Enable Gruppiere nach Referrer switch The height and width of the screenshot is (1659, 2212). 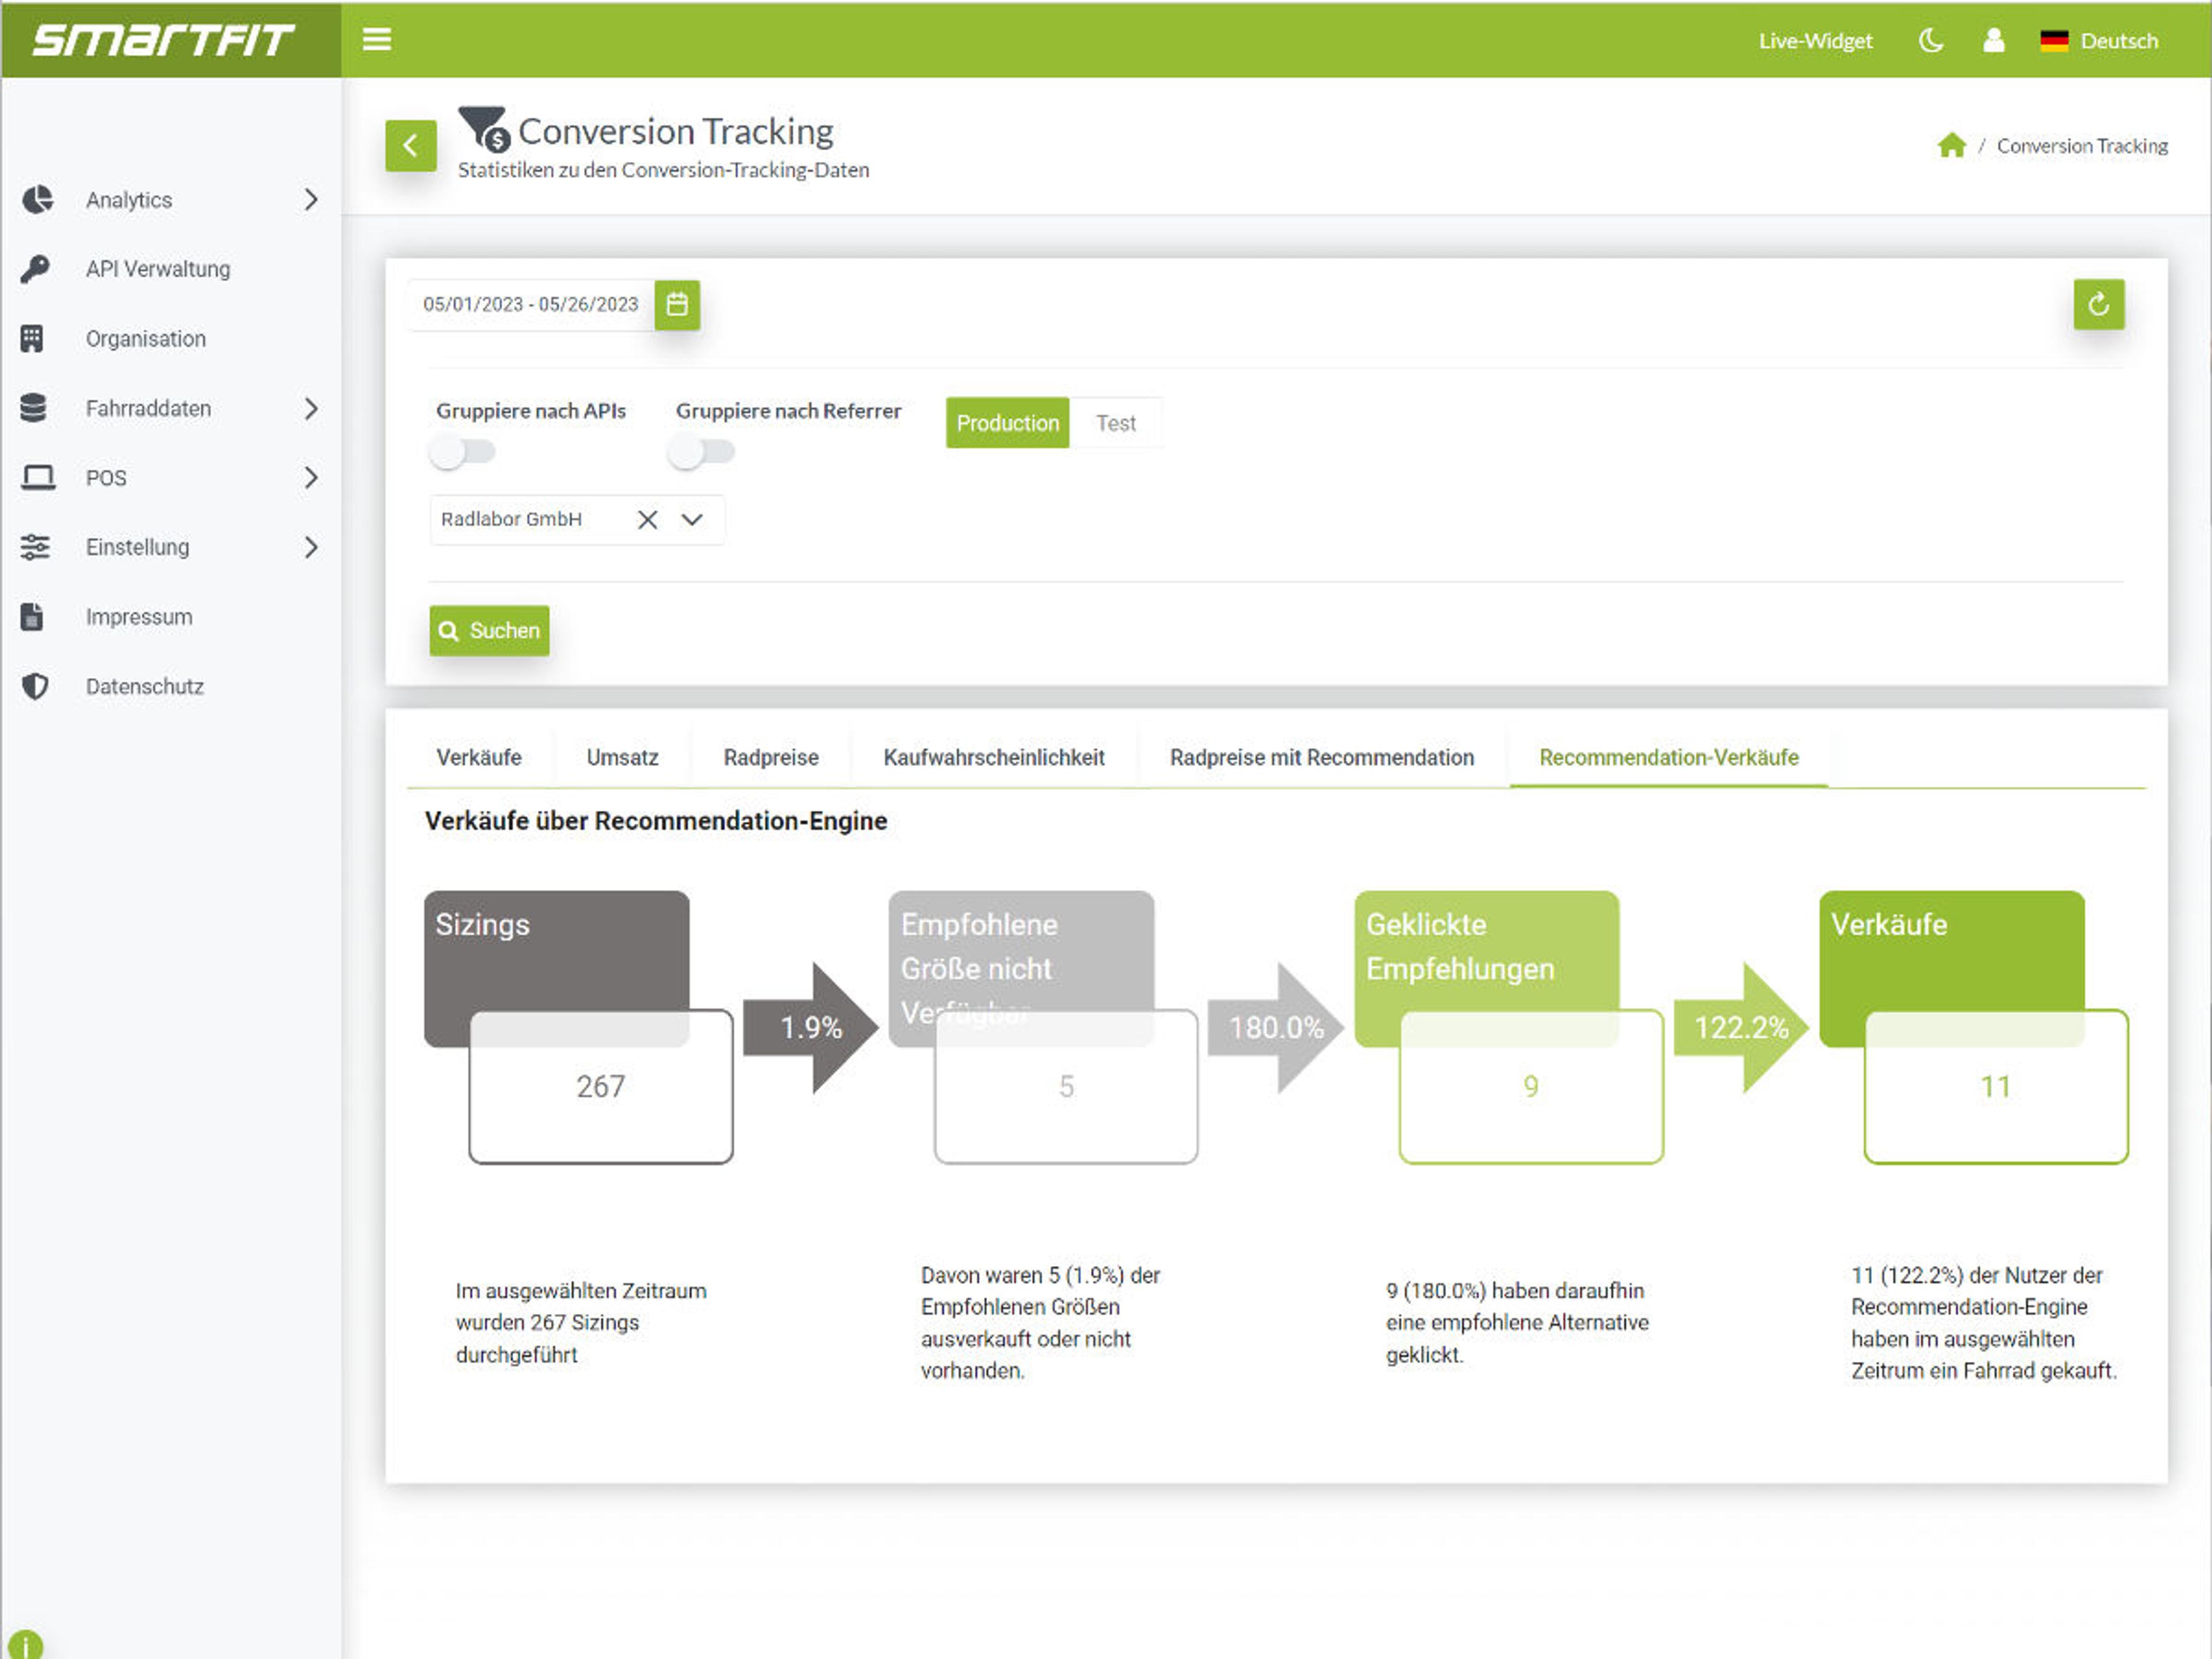pyautogui.click(x=701, y=452)
